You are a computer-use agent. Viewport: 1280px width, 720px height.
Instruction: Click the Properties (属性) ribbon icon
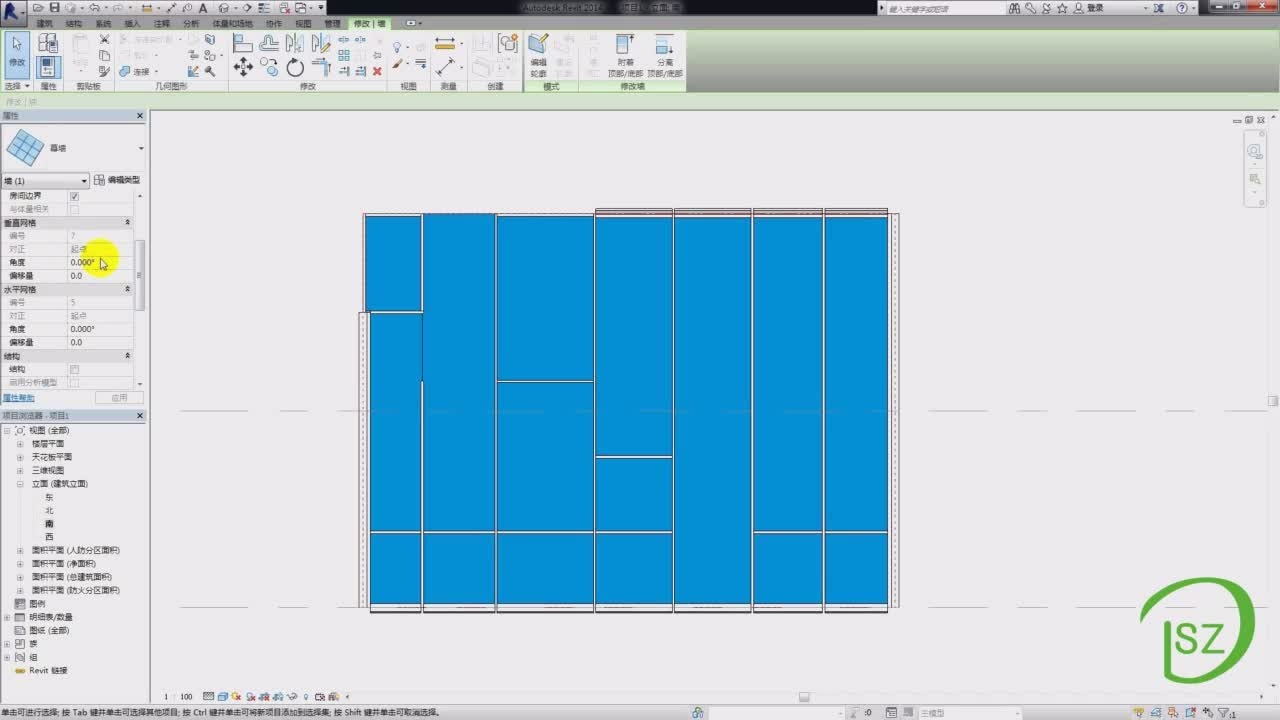tap(48, 67)
